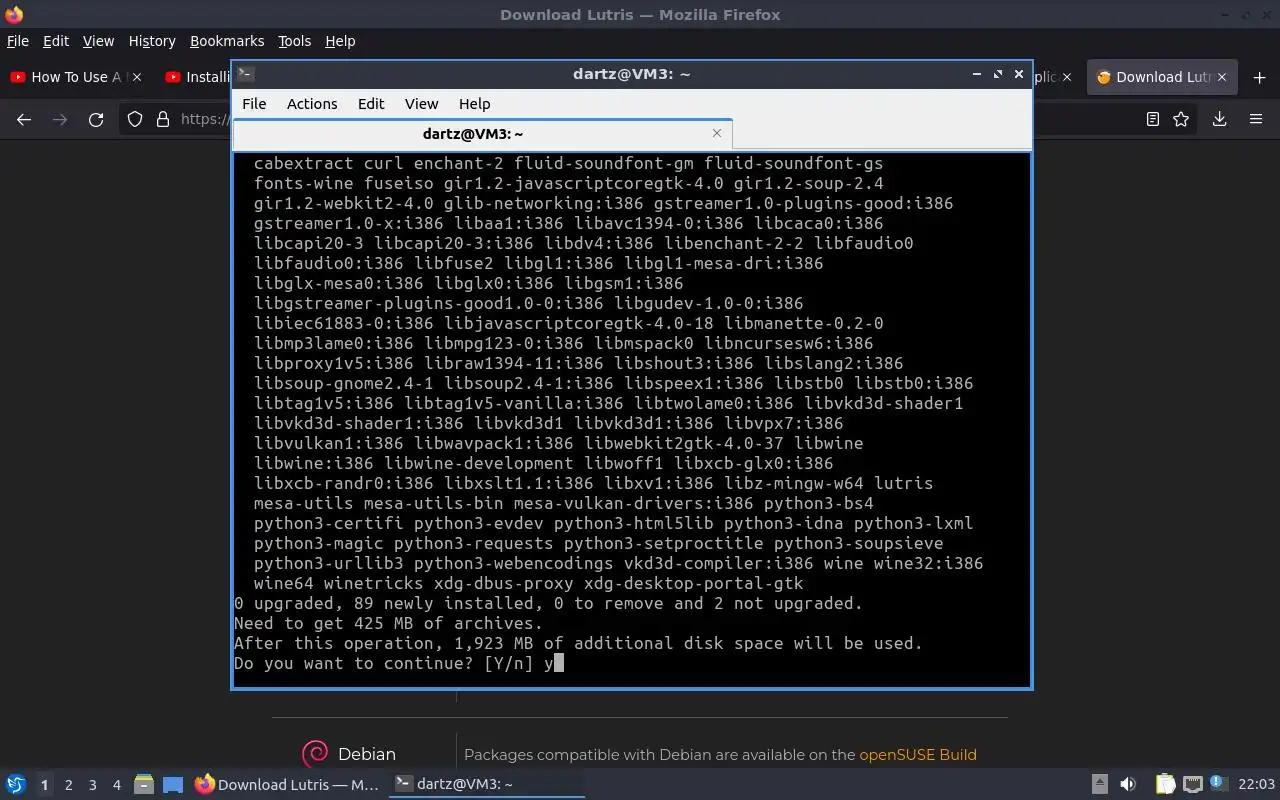Click the '0 upgraded, 89 newly installed' line

click(548, 603)
